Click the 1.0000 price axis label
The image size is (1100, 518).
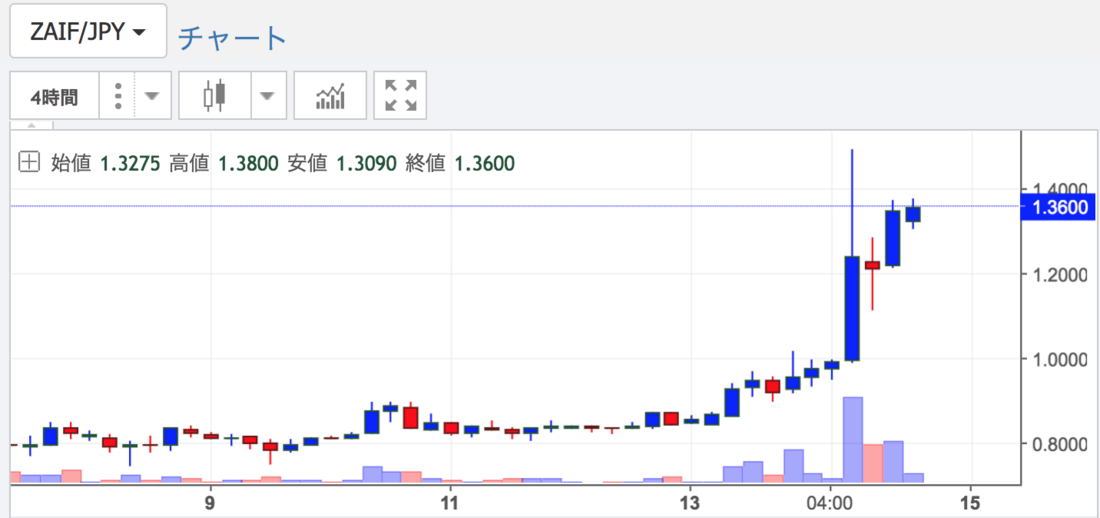(x=1061, y=359)
